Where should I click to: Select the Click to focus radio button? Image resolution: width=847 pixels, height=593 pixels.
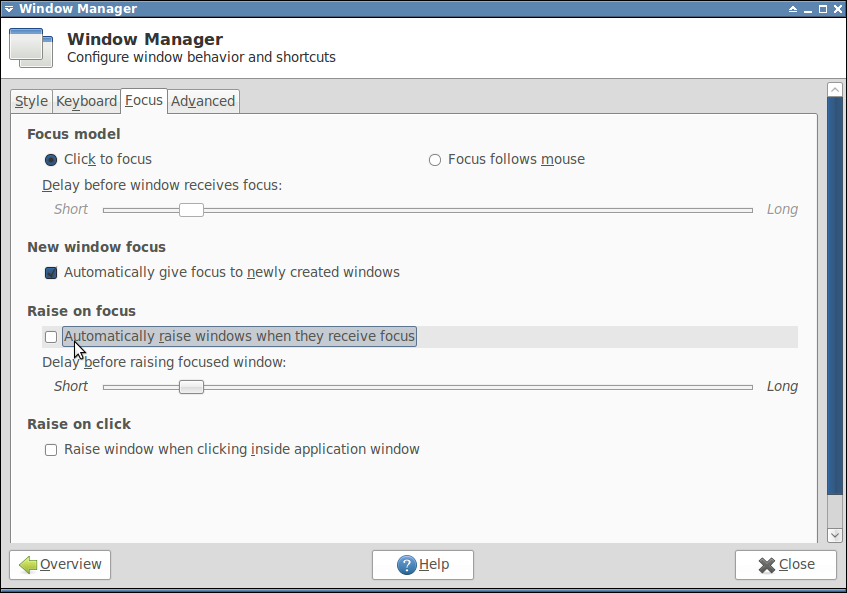(x=51, y=160)
